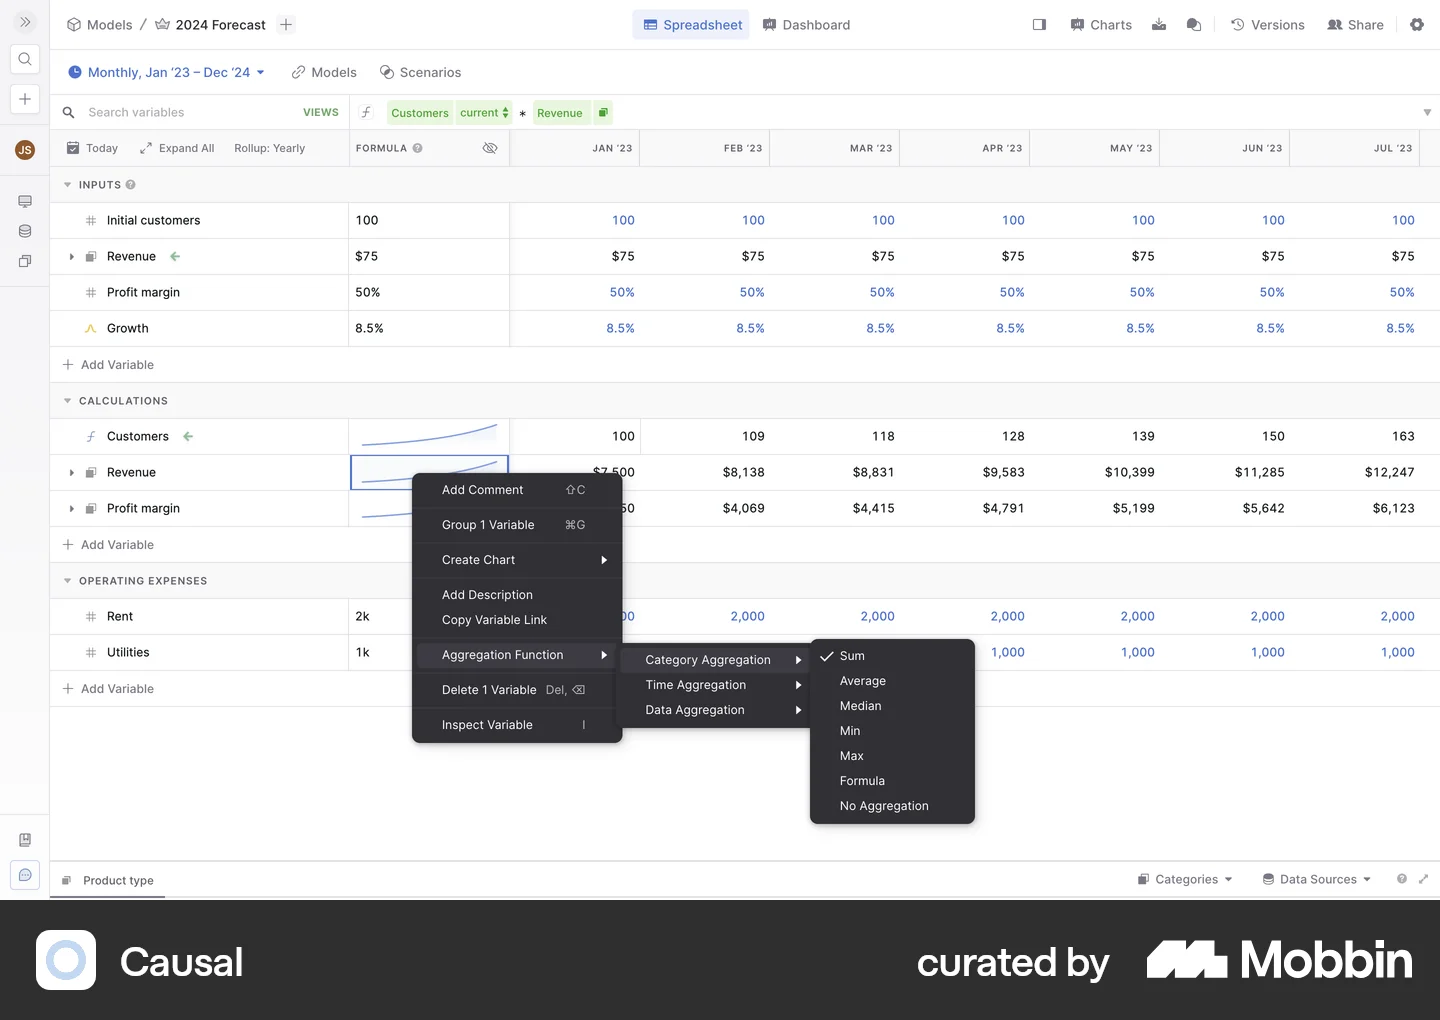Open the JS user avatar

pos(25,150)
